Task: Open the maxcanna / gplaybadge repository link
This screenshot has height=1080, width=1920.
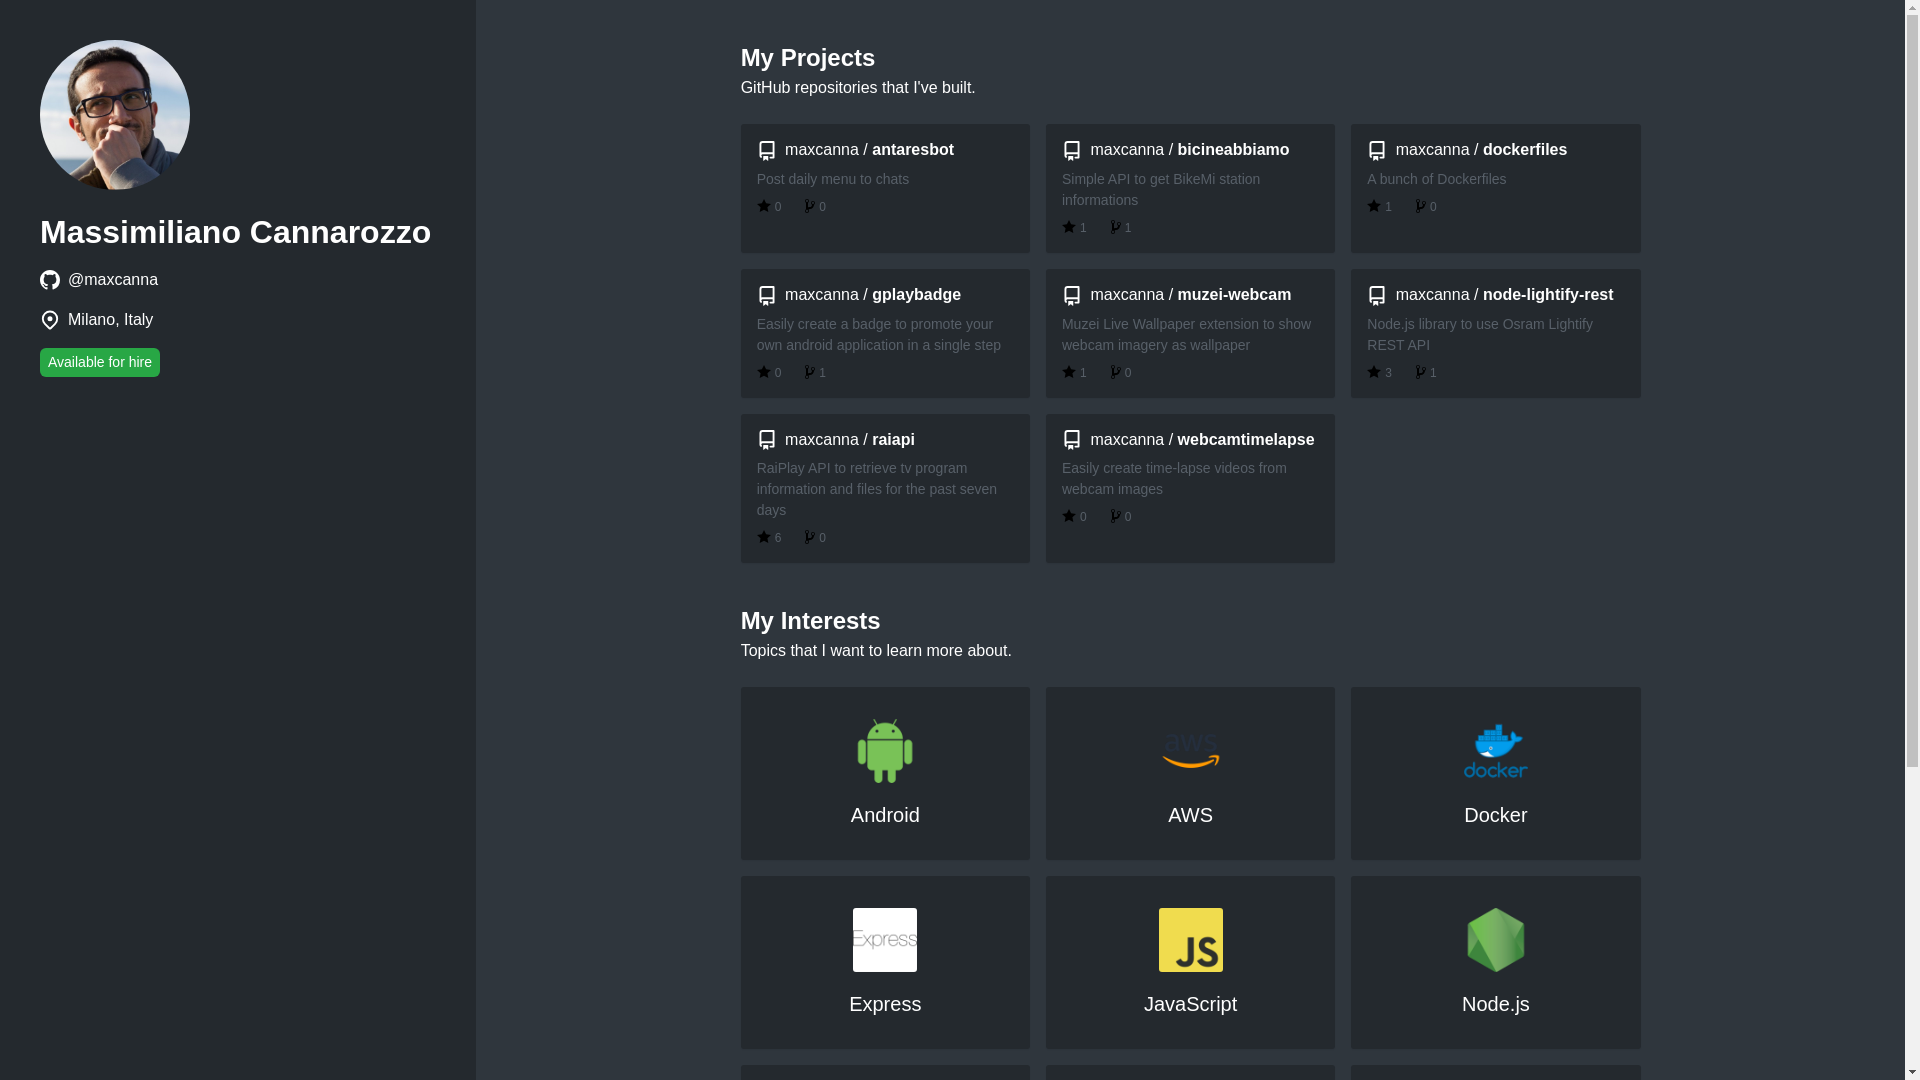Action: pos(873,295)
